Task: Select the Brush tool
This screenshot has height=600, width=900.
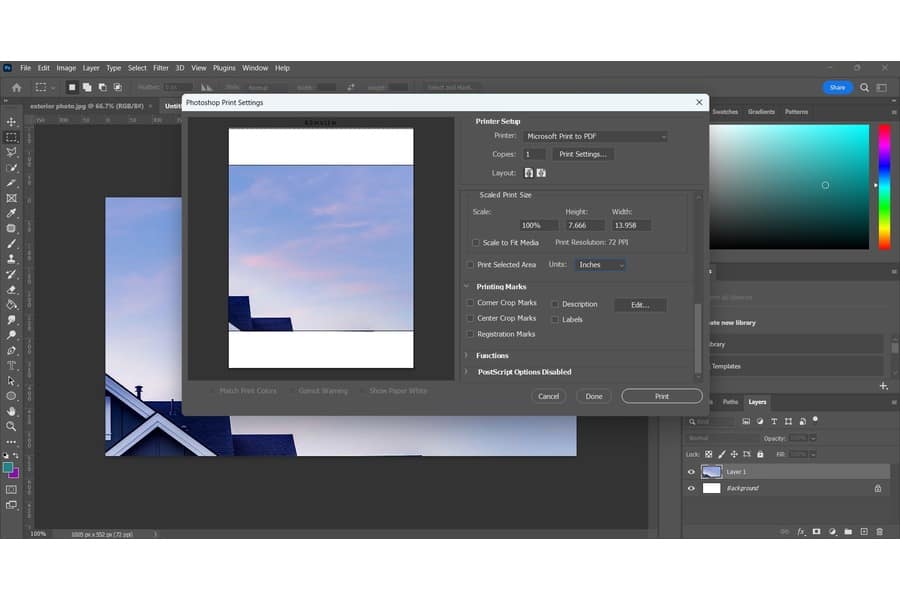Action: point(11,243)
